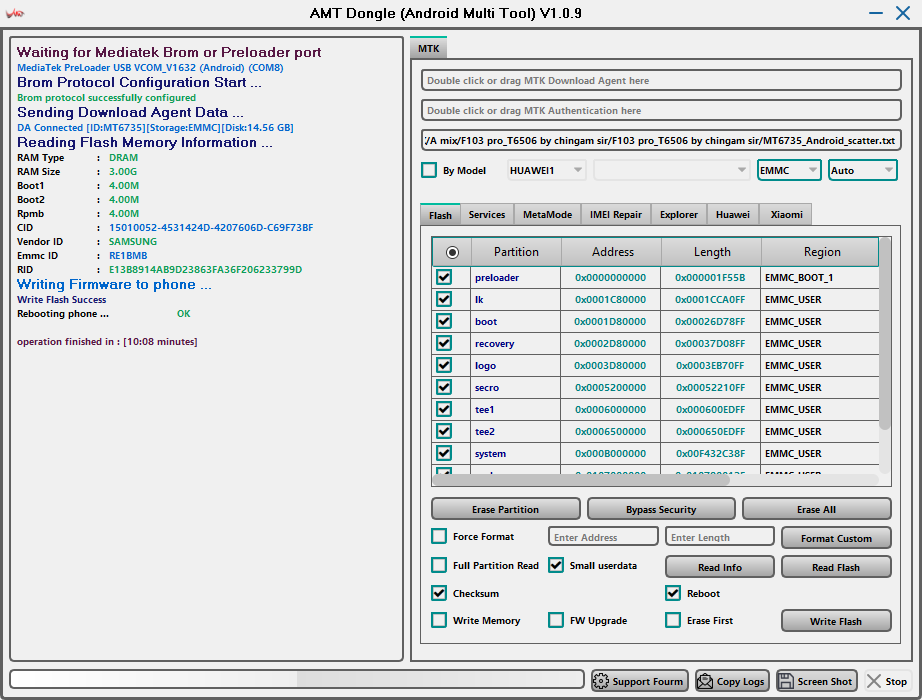Click the Erase All button
This screenshot has height=700, width=922.
[817, 509]
